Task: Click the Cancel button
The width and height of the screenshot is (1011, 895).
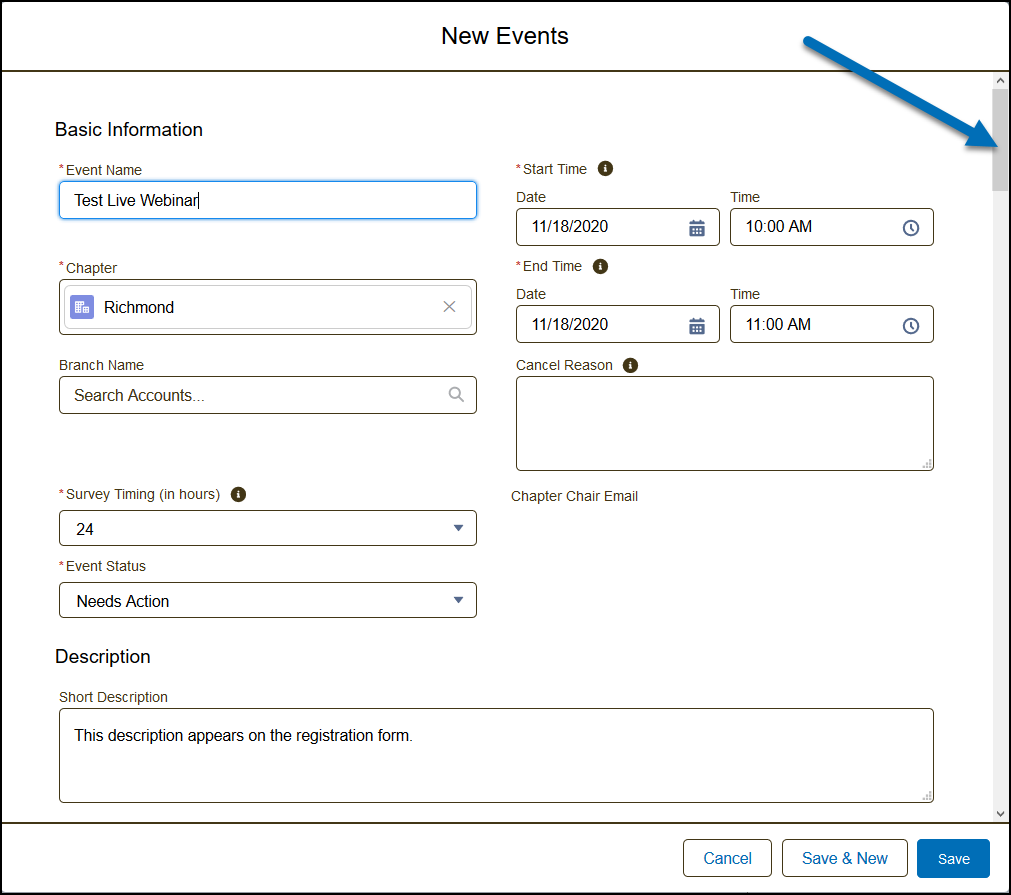Action: pyautogui.click(x=727, y=858)
